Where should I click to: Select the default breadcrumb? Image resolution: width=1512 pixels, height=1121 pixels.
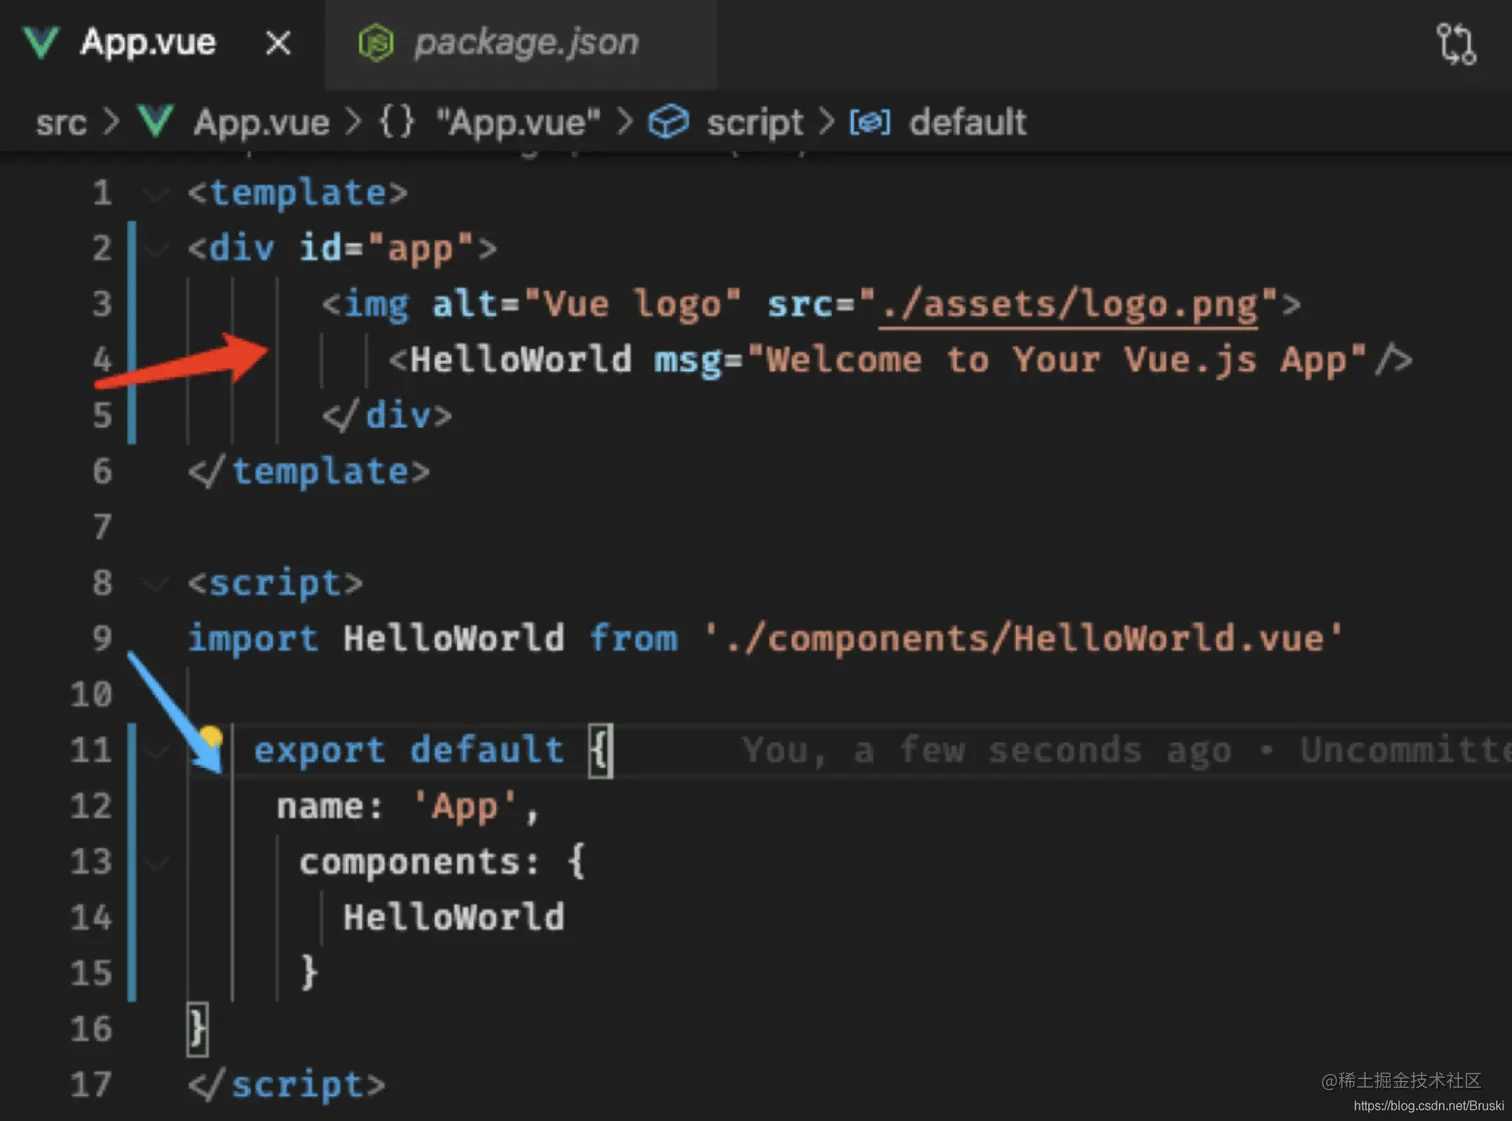click(x=968, y=122)
